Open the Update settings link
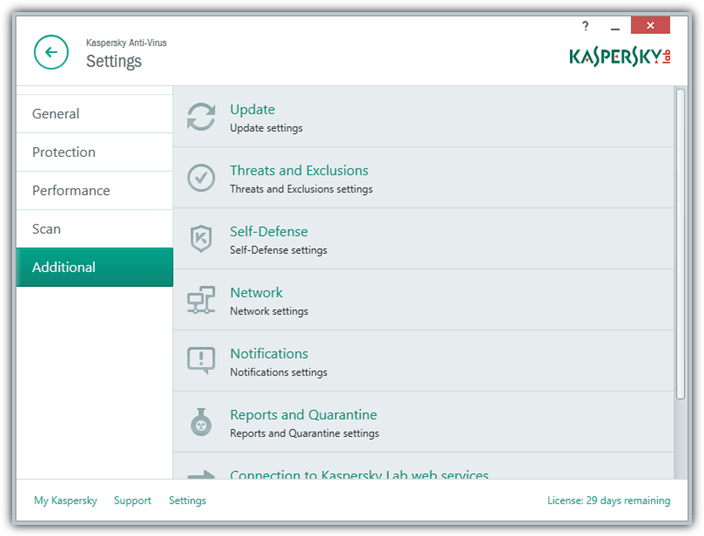 252,110
